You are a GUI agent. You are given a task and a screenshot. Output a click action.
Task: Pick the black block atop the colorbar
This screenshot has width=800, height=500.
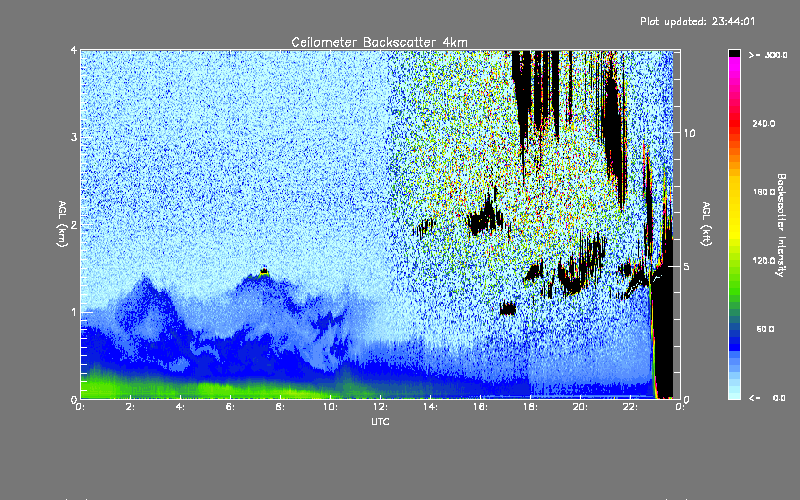point(734,53)
